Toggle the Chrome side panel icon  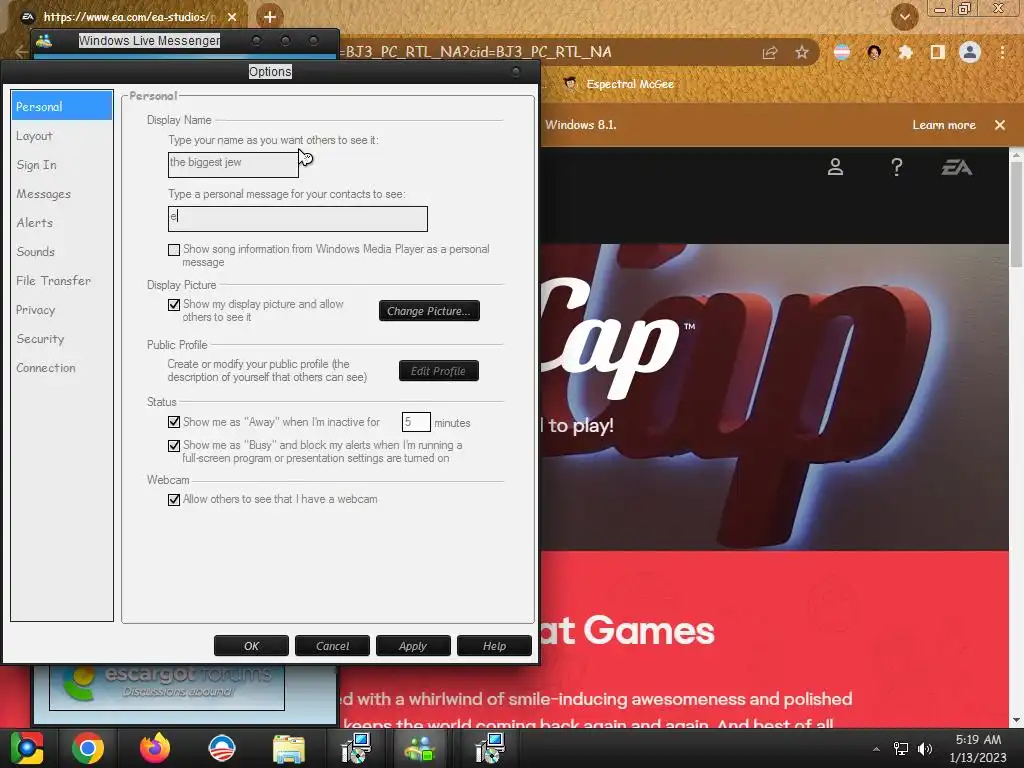938,52
